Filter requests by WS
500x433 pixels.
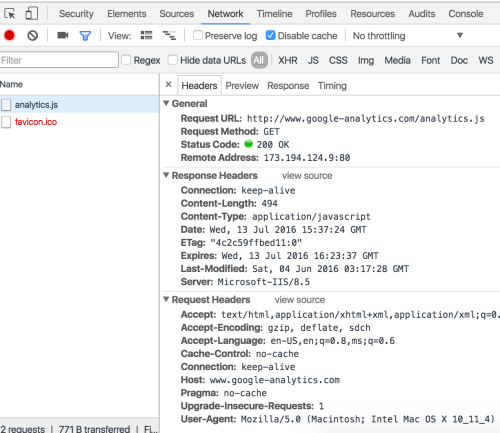click(486, 60)
